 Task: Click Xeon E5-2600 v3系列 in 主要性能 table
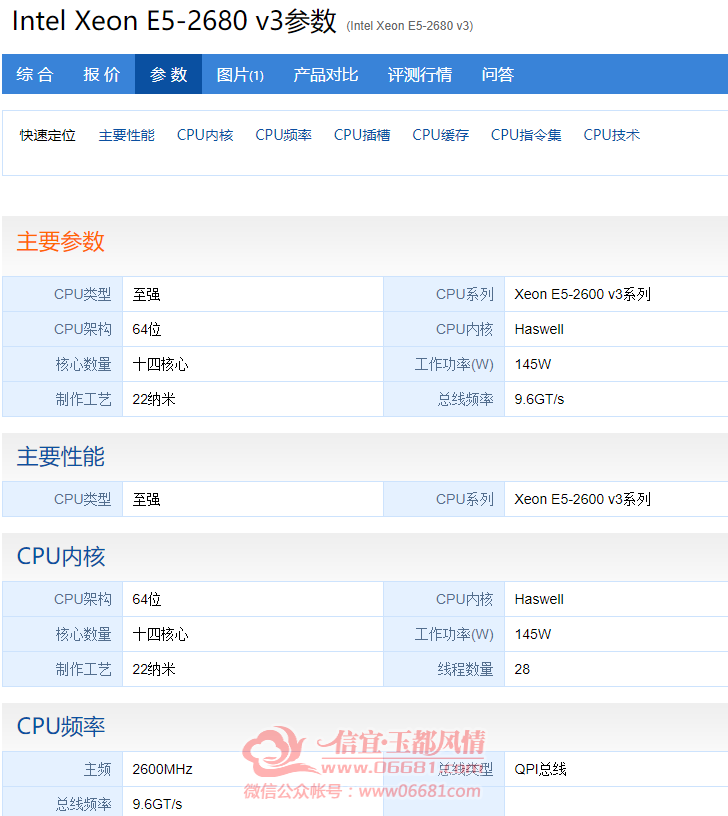click(x=582, y=500)
